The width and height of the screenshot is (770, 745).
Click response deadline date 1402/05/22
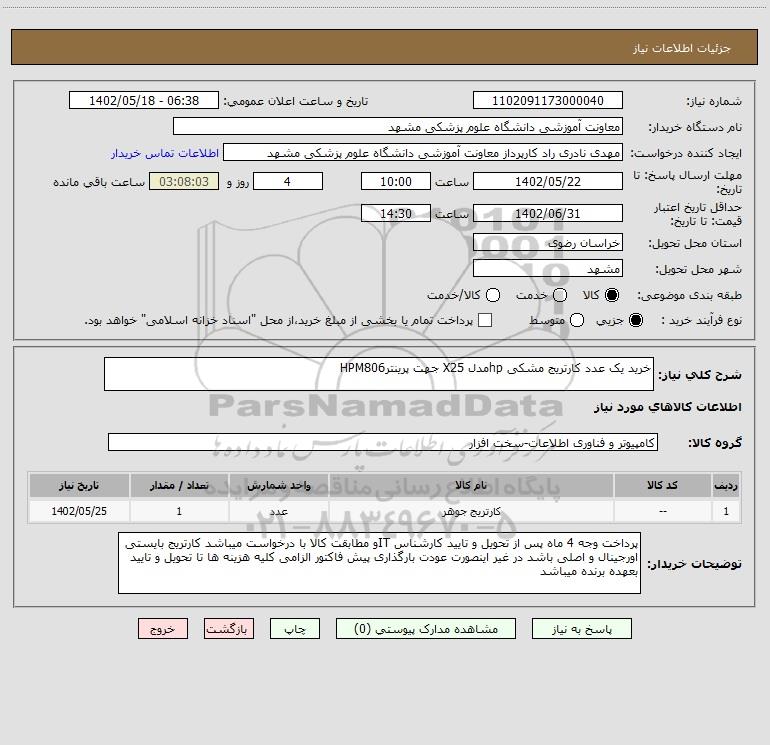(x=548, y=181)
